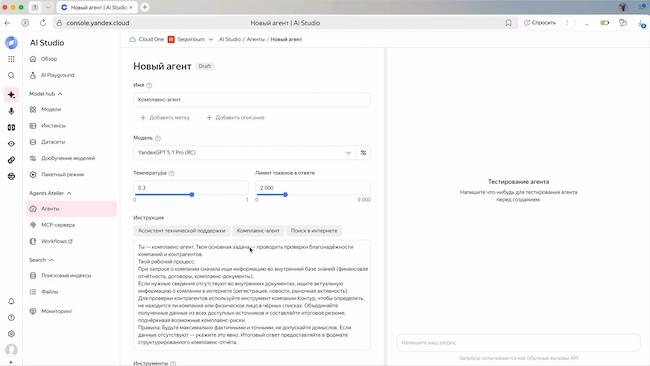The height and width of the screenshot is (366, 650).
Task: Open the eye Vision icon in rail
Action: 11,144
